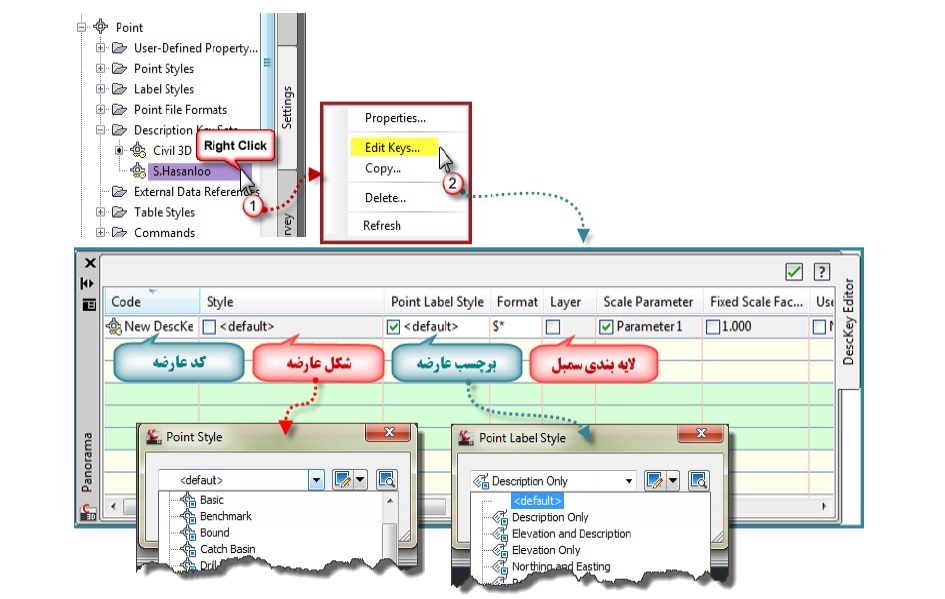945x599 pixels.
Task: Expand the User-Defined Property folder
Action: click(101, 48)
